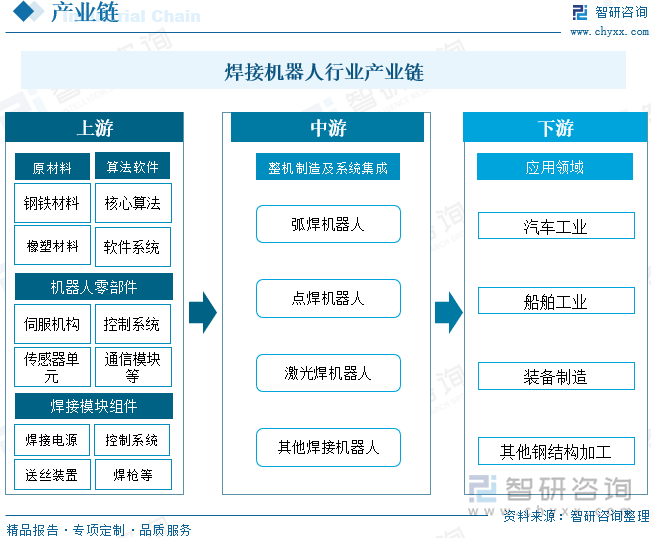Select the 其他焊接机器人 box
Image resolution: width=651 pixels, height=538 pixels.
tap(328, 448)
